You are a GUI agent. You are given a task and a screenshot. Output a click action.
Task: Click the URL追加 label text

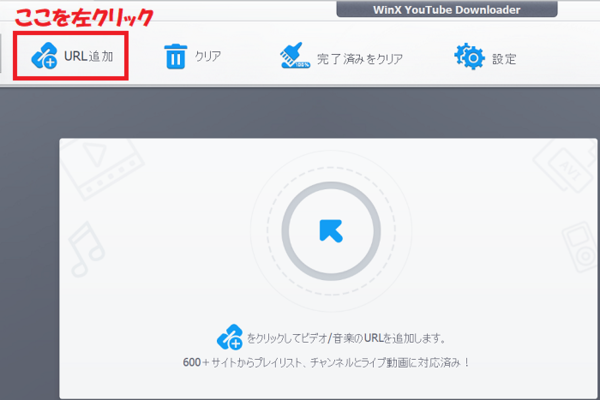(x=88, y=56)
